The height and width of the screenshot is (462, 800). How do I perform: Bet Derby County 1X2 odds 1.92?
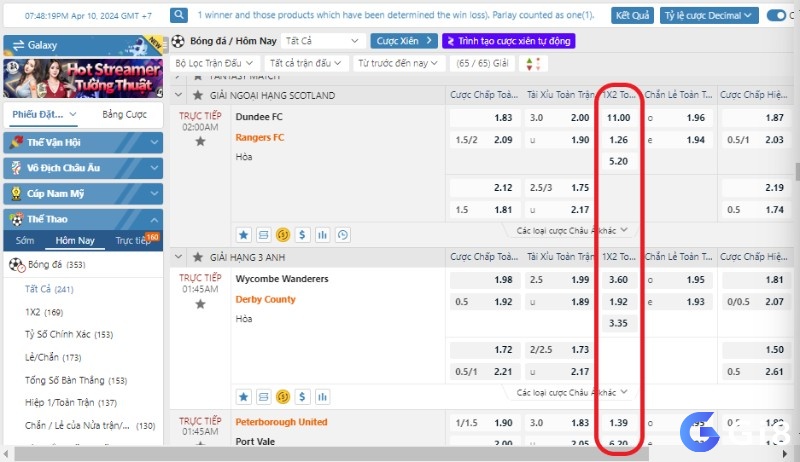click(x=618, y=302)
